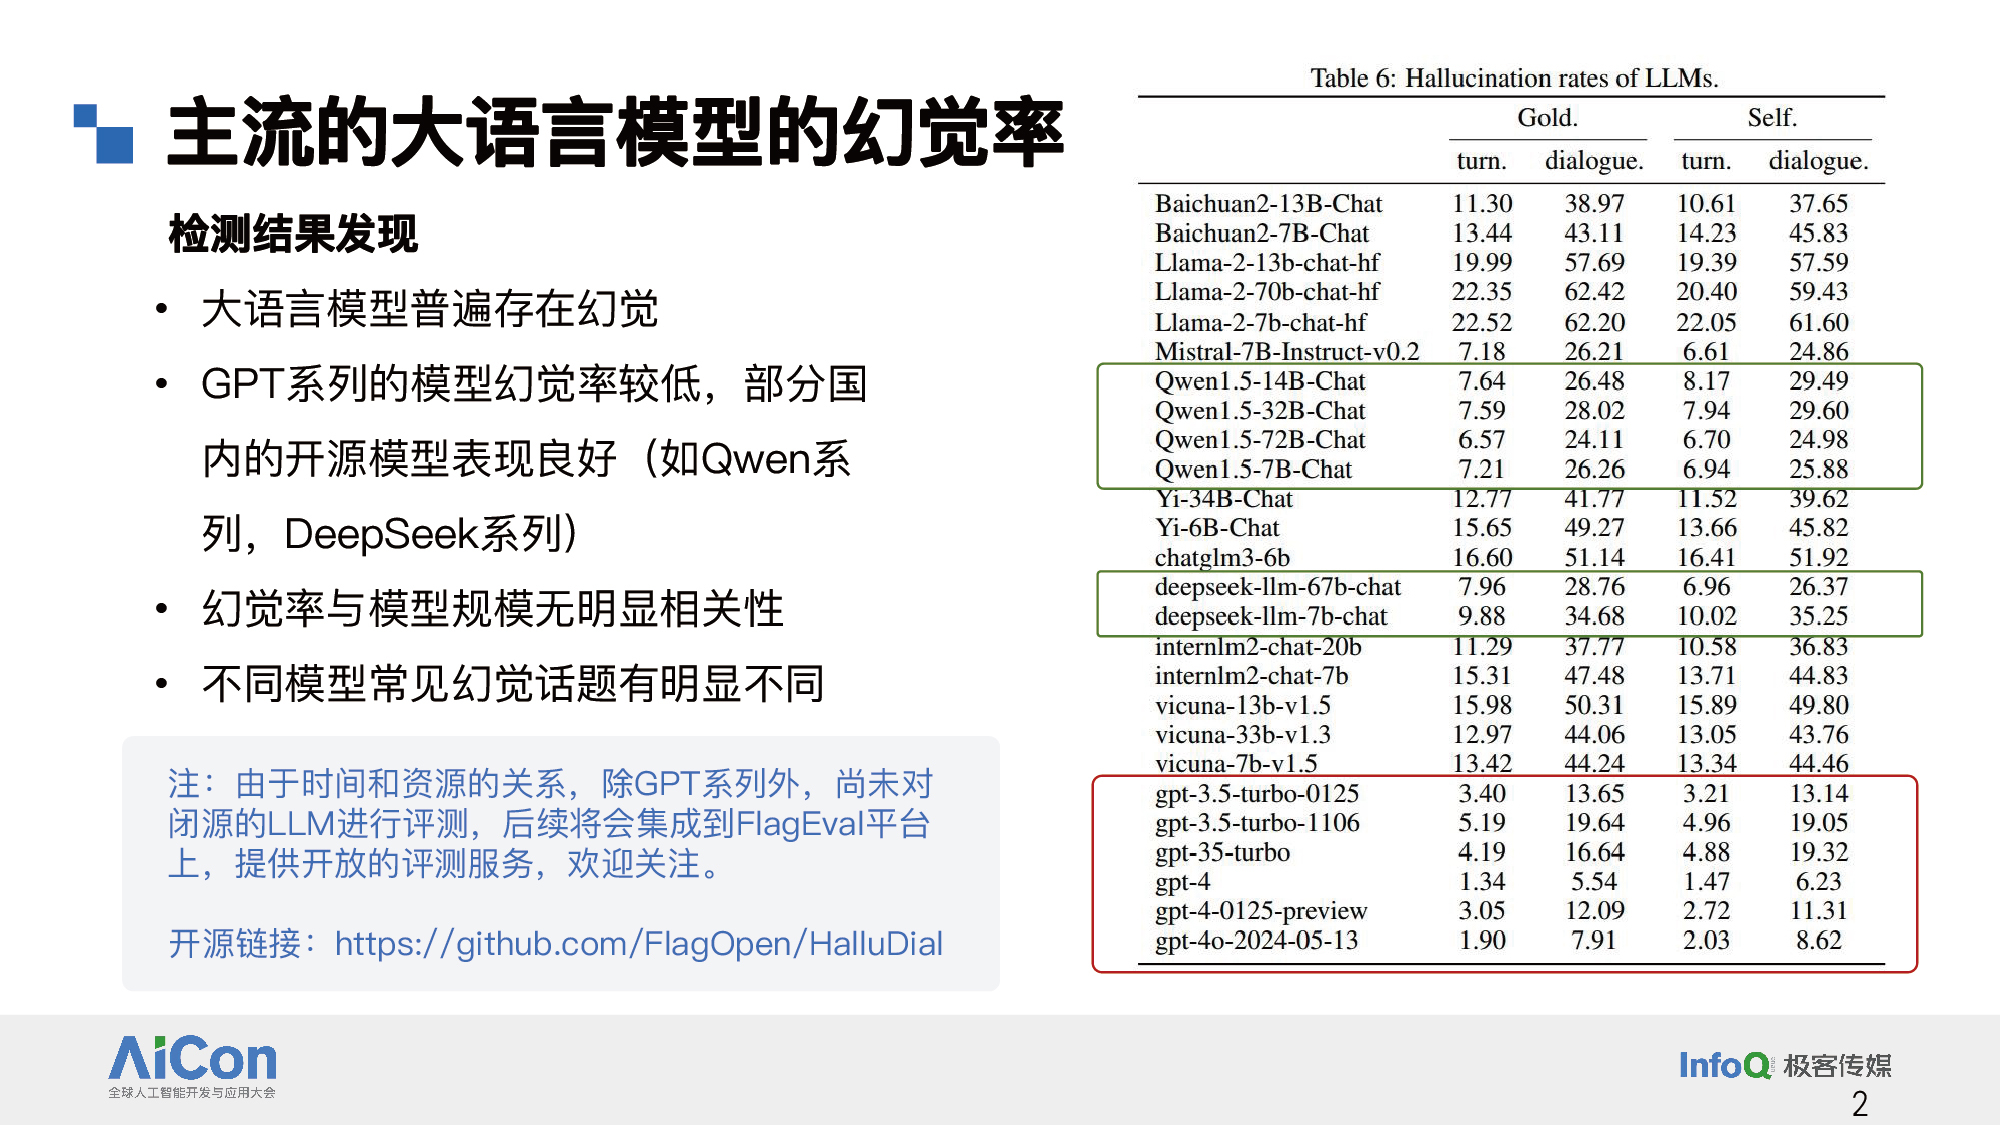2000x1125 pixels.
Task: Click the Mistral-7B-Instruct-v0.2 row label
Action: point(1287,351)
